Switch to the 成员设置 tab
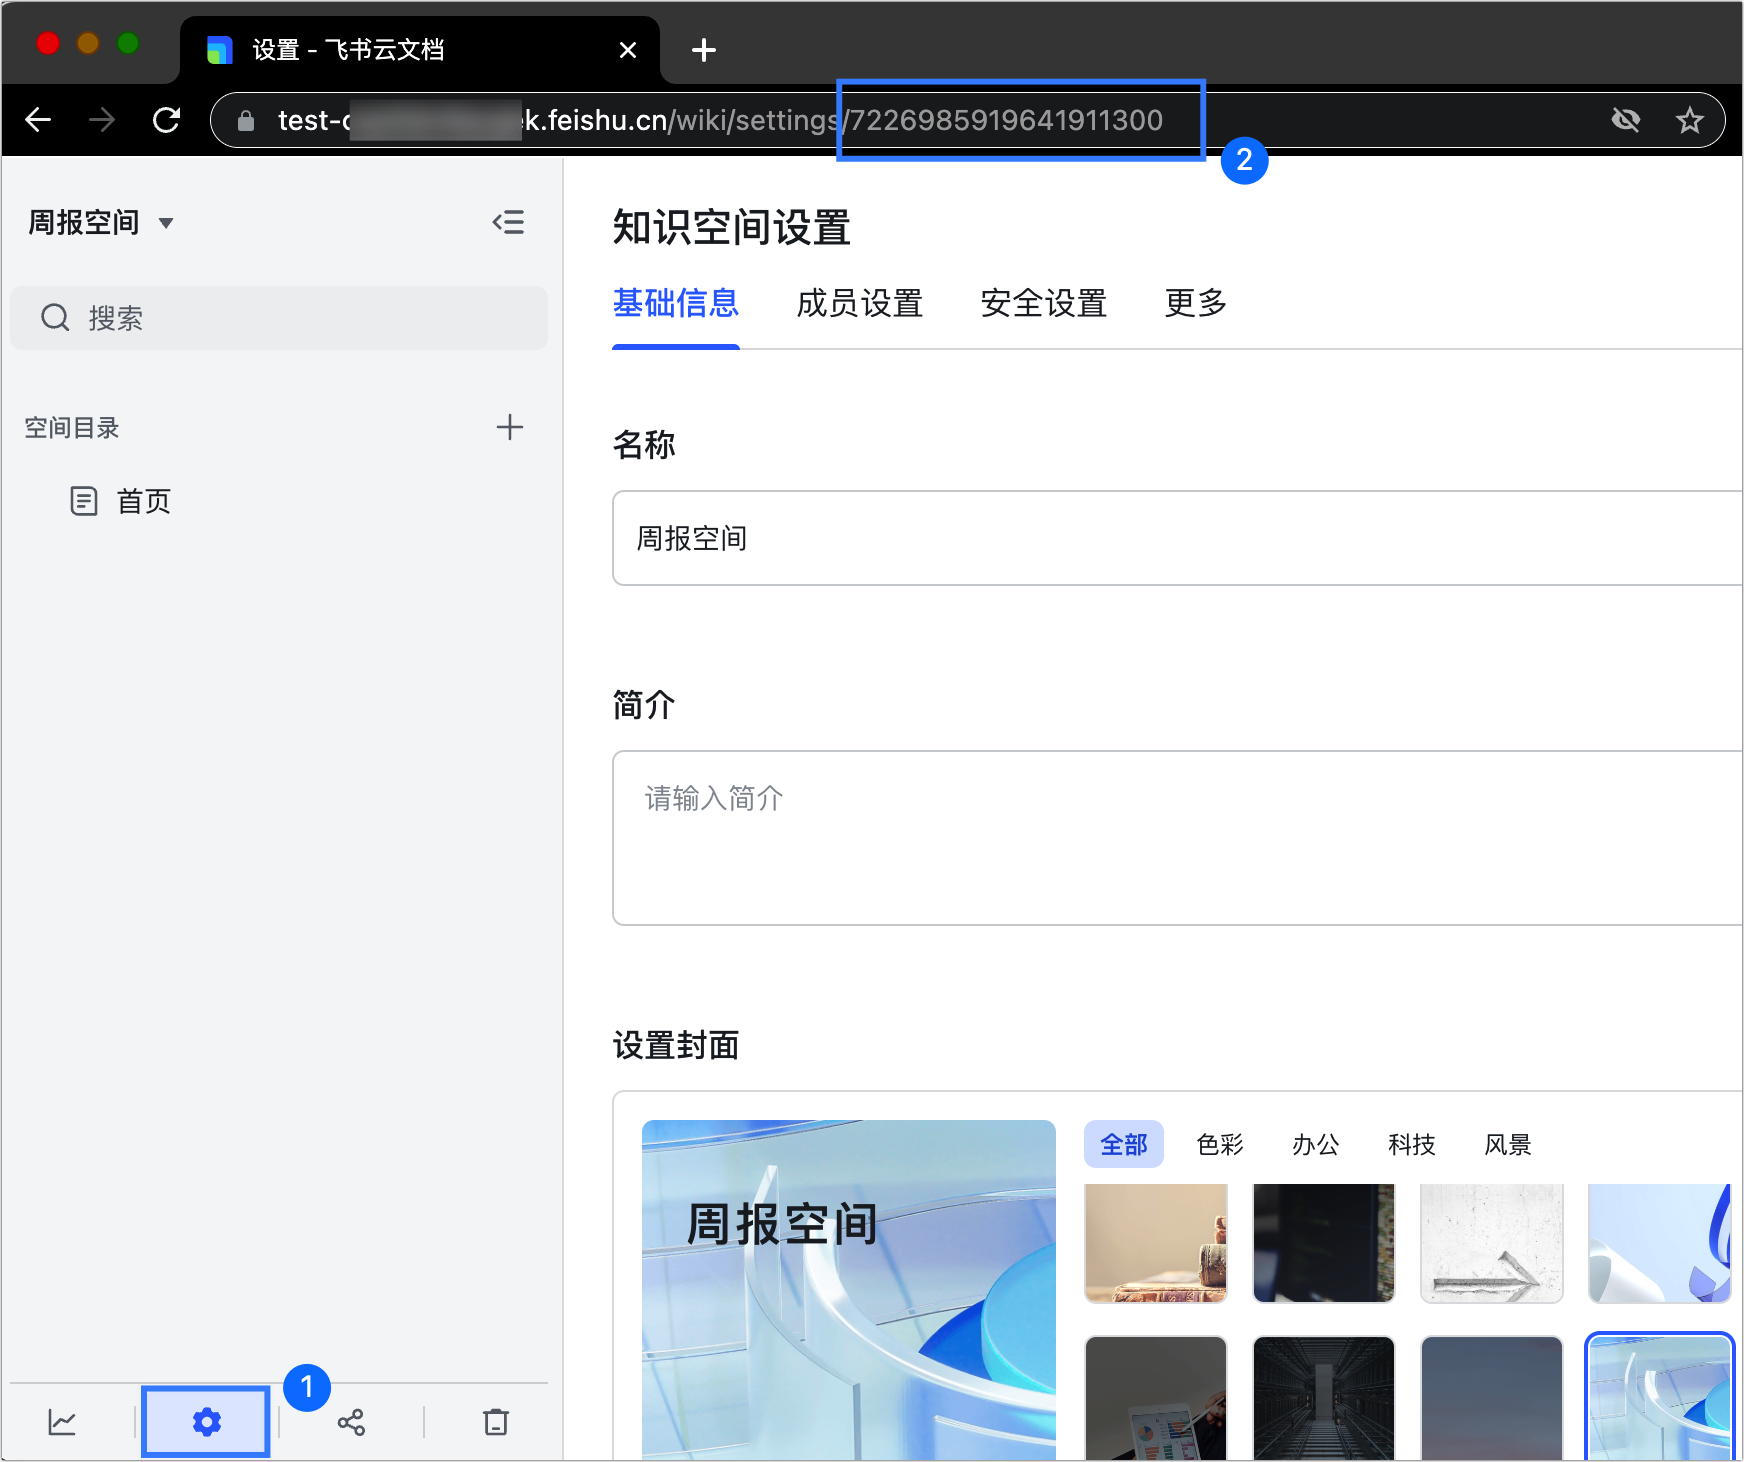Image resolution: width=1744 pixels, height=1462 pixels. pyautogui.click(x=859, y=304)
